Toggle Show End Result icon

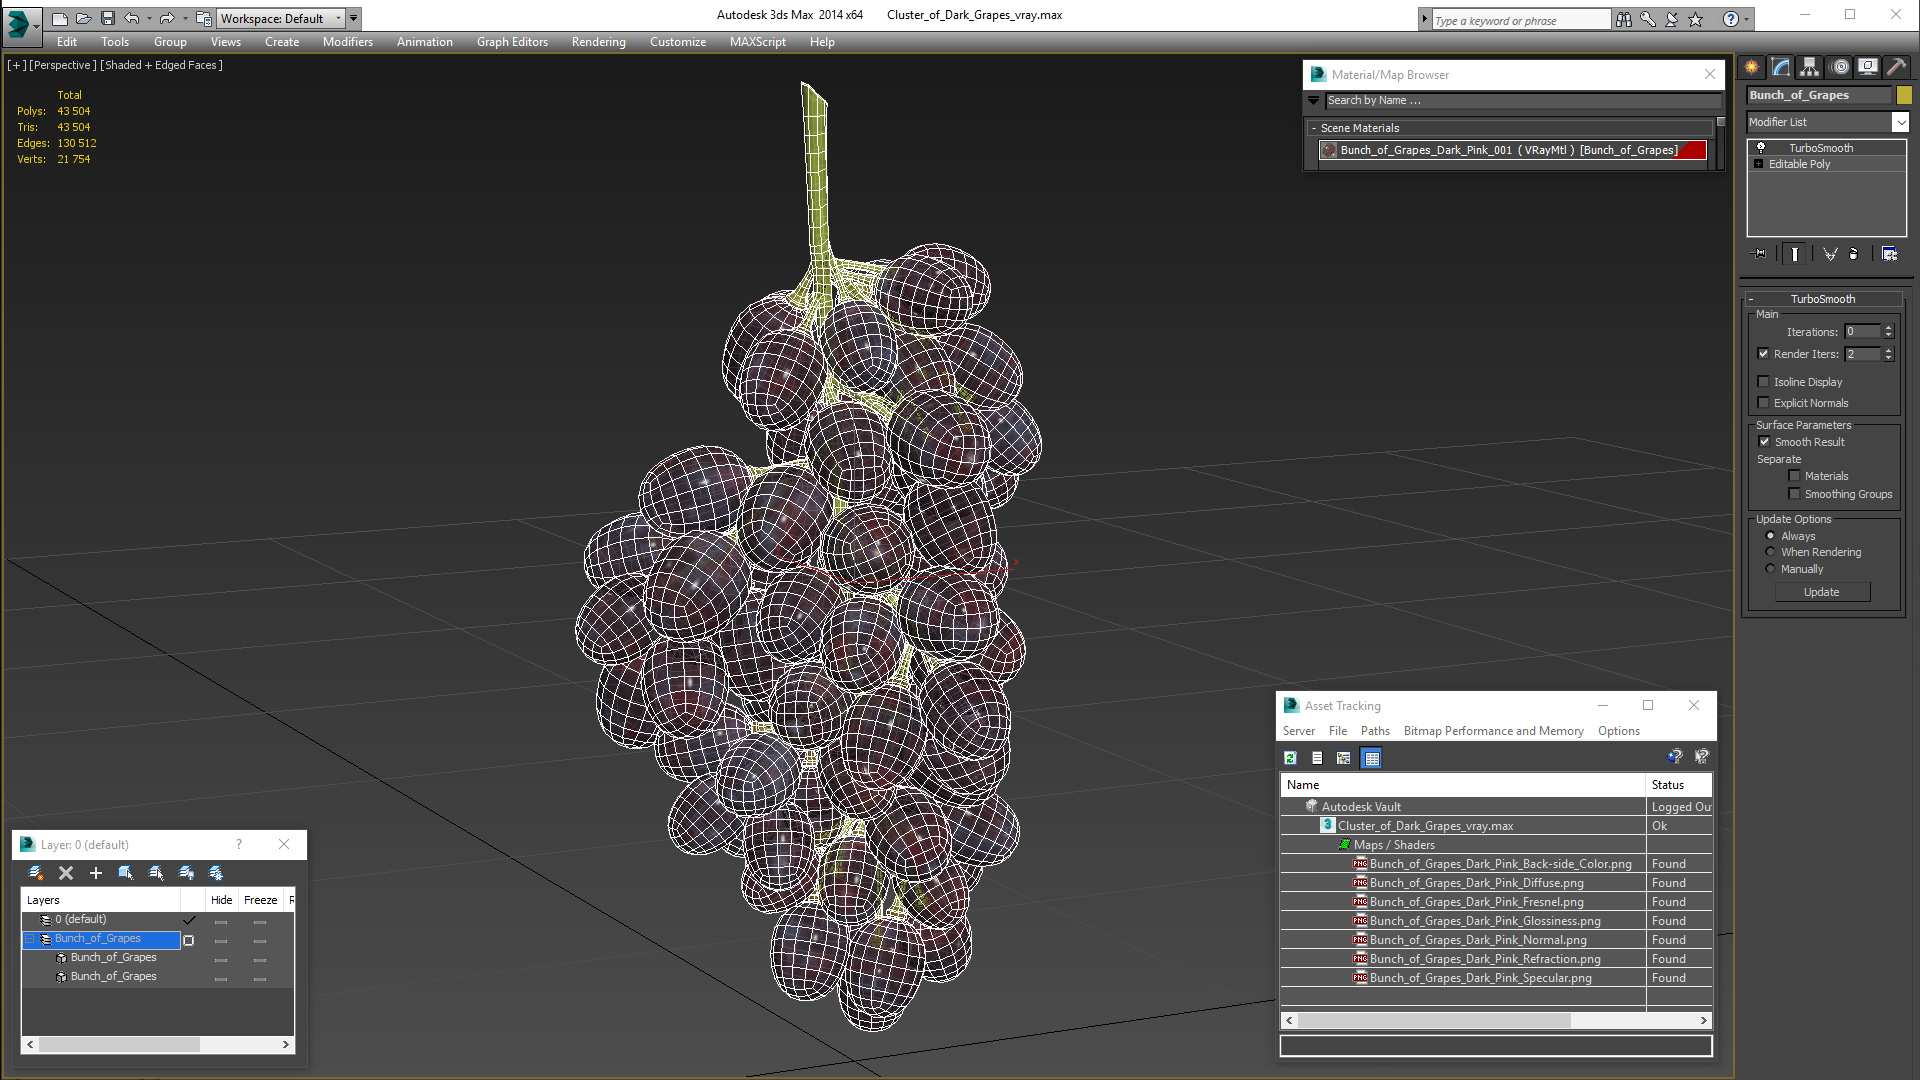click(1795, 254)
